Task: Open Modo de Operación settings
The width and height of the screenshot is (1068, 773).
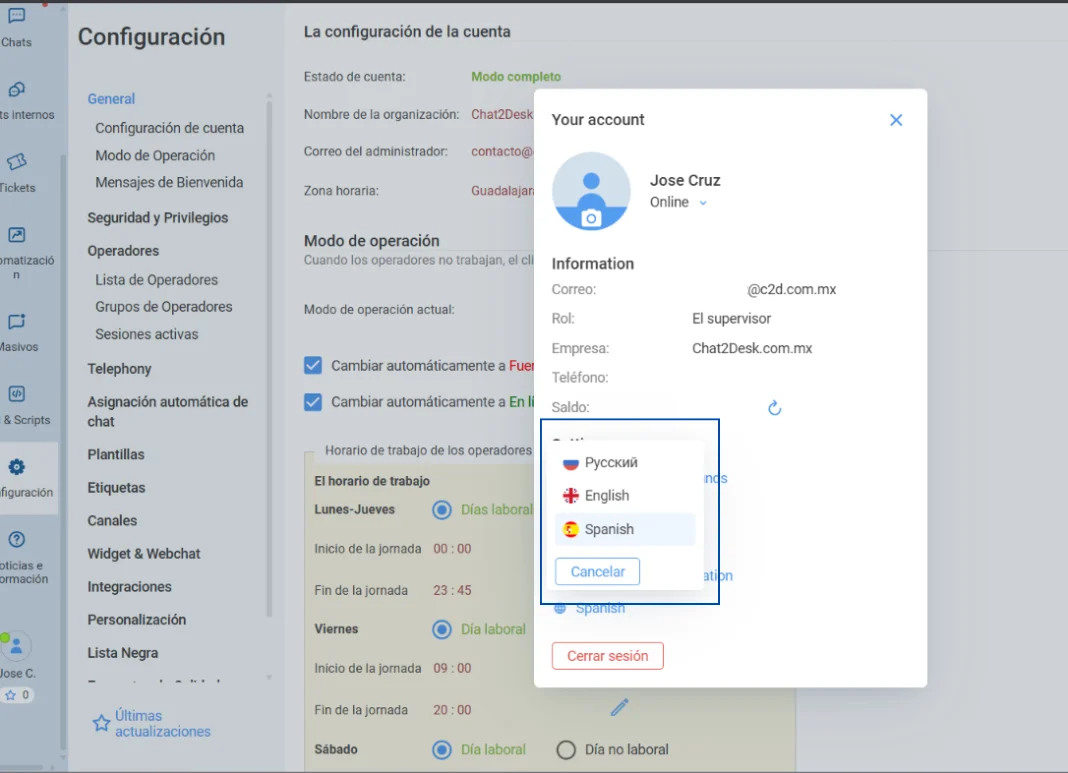Action: pyautogui.click(x=155, y=155)
